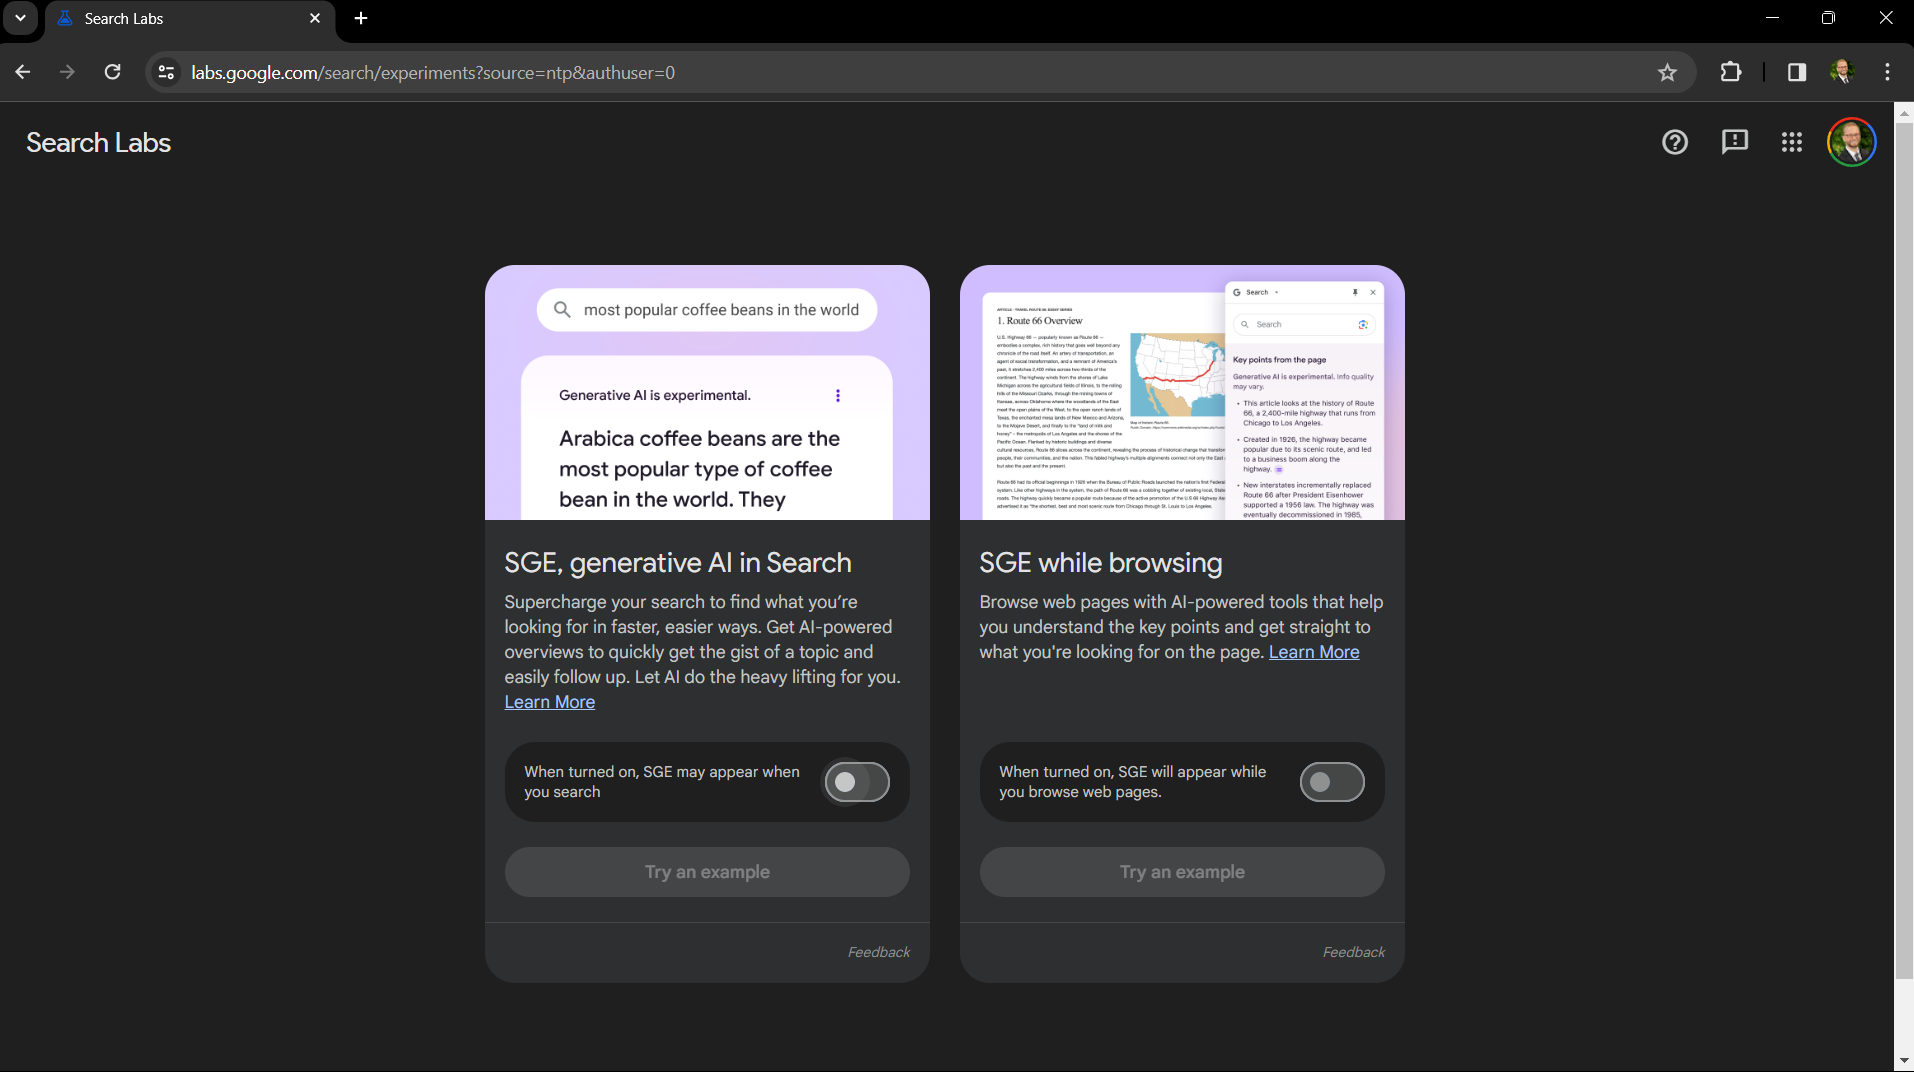The image size is (1914, 1072).
Task: Click the coffee beans preview image
Action: [x=707, y=392]
